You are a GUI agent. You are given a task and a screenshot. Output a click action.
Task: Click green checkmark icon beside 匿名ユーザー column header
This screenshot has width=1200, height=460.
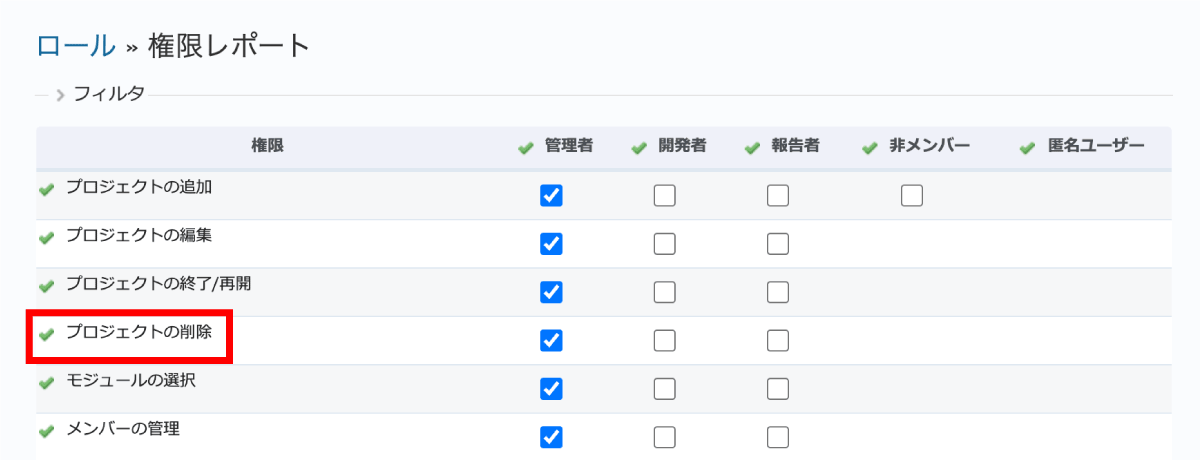pyautogui.click(x=1027, y=148)
